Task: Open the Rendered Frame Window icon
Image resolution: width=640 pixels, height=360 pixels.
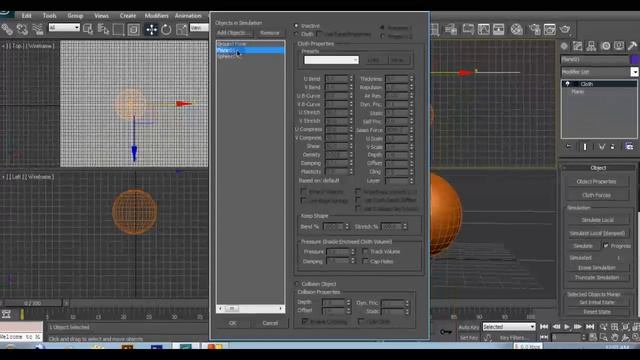Action: click(x=550, y=29)
